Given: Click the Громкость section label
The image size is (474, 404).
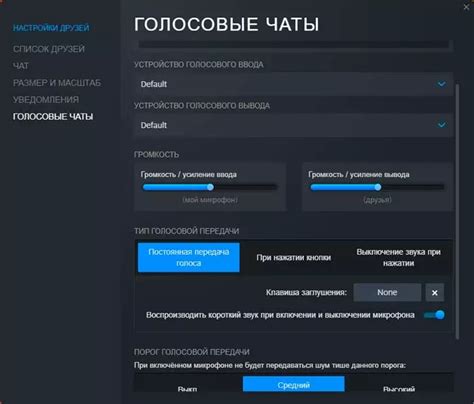Looking at the screenshot, I should click(x=156, y=155).
